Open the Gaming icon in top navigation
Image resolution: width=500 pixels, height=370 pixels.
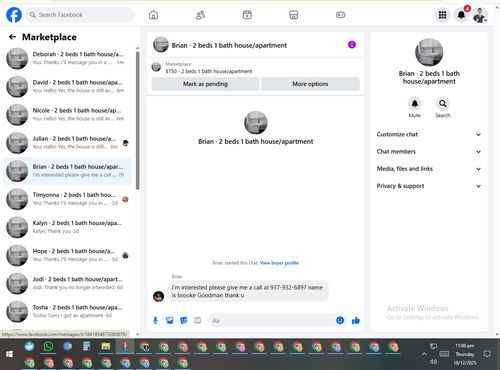340,15
